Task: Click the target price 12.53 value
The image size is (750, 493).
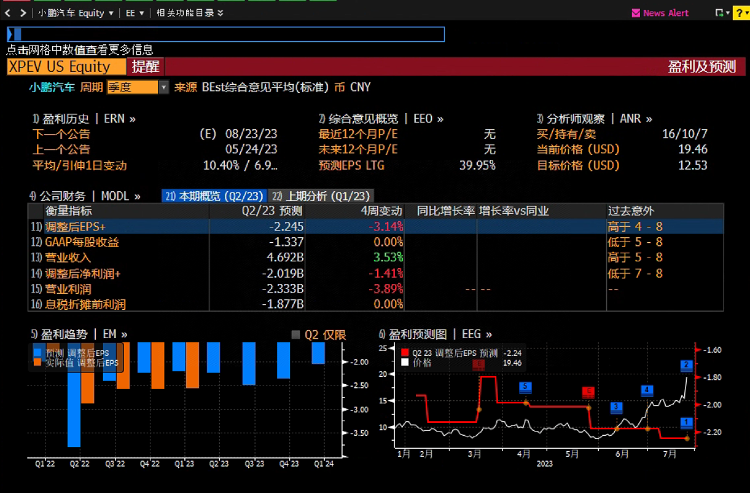Action: pyautogui.click(x=693, y=165)
